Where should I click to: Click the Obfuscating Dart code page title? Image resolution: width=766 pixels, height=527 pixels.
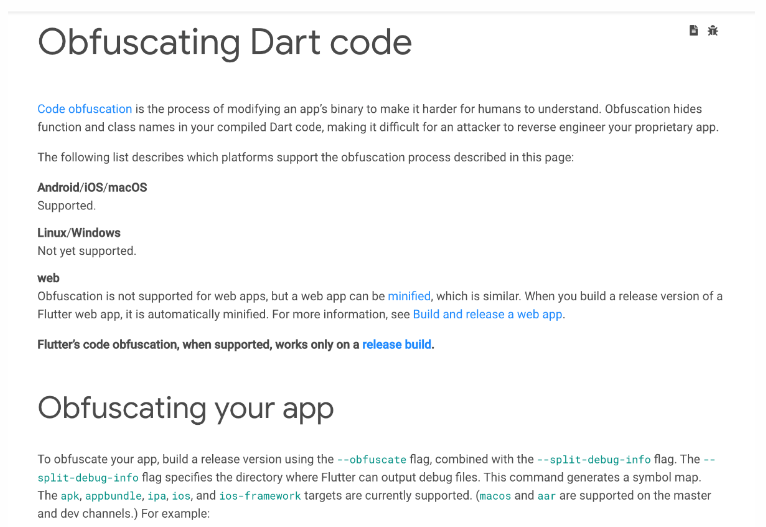click(225, 42)
